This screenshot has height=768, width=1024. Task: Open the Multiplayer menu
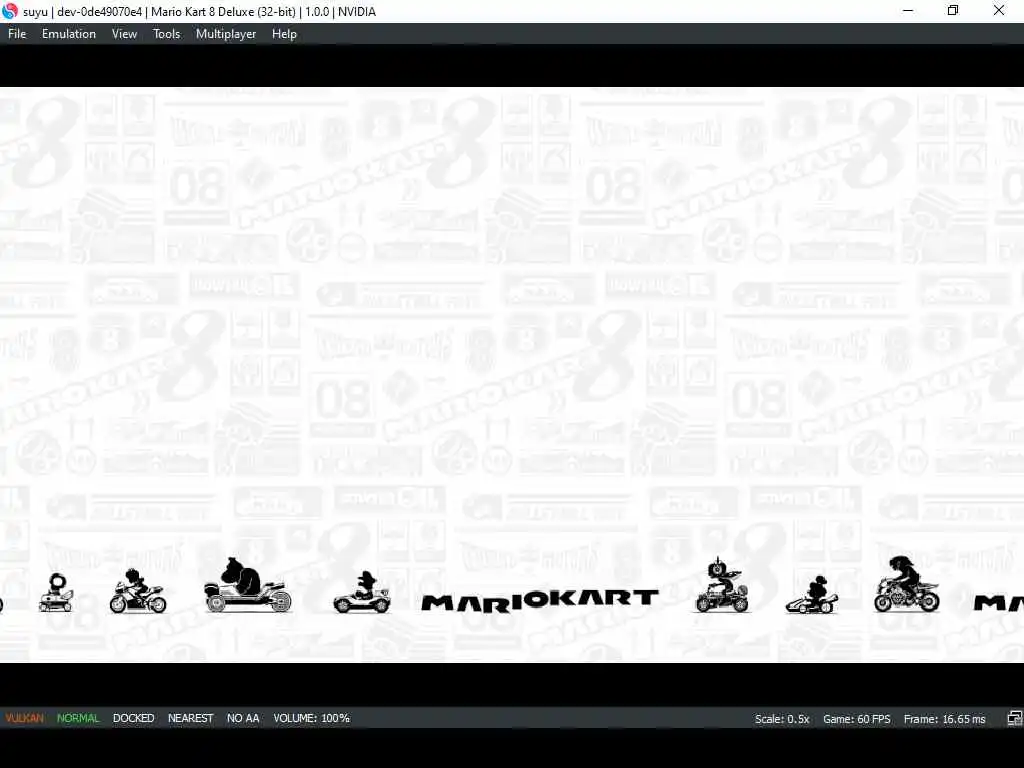[x=226, y=34]
